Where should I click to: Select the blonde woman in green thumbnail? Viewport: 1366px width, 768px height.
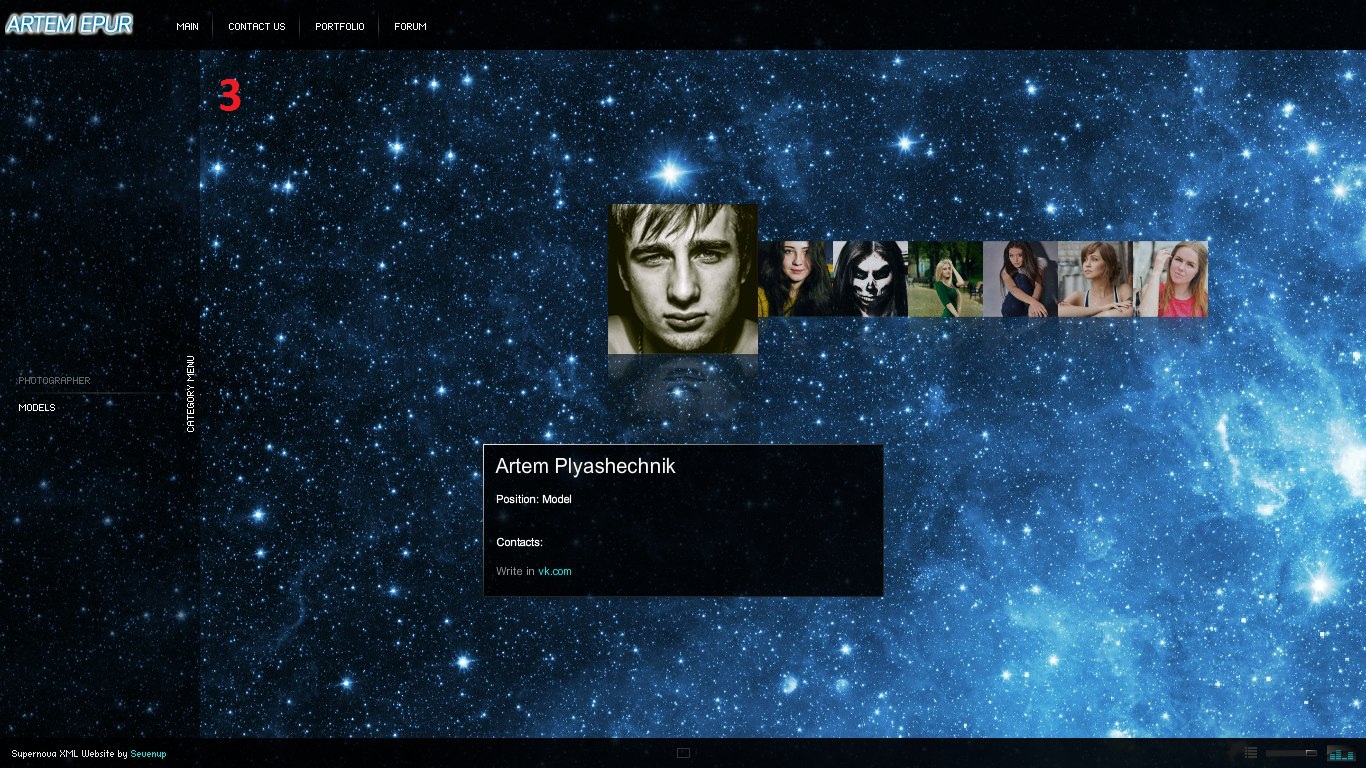pos(945,279)
